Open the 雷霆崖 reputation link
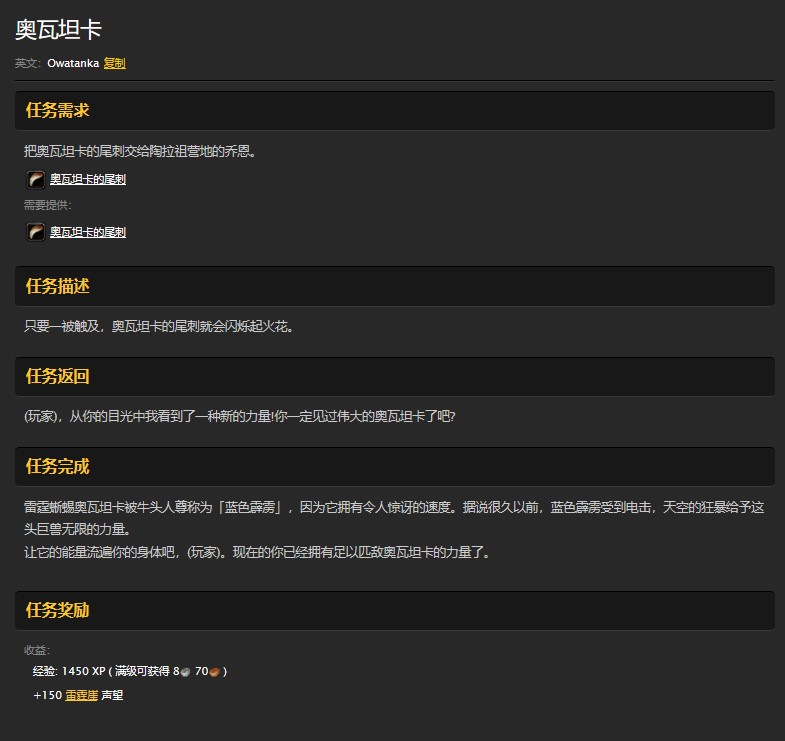Viewport: 785px width, 741px height. 81,695
